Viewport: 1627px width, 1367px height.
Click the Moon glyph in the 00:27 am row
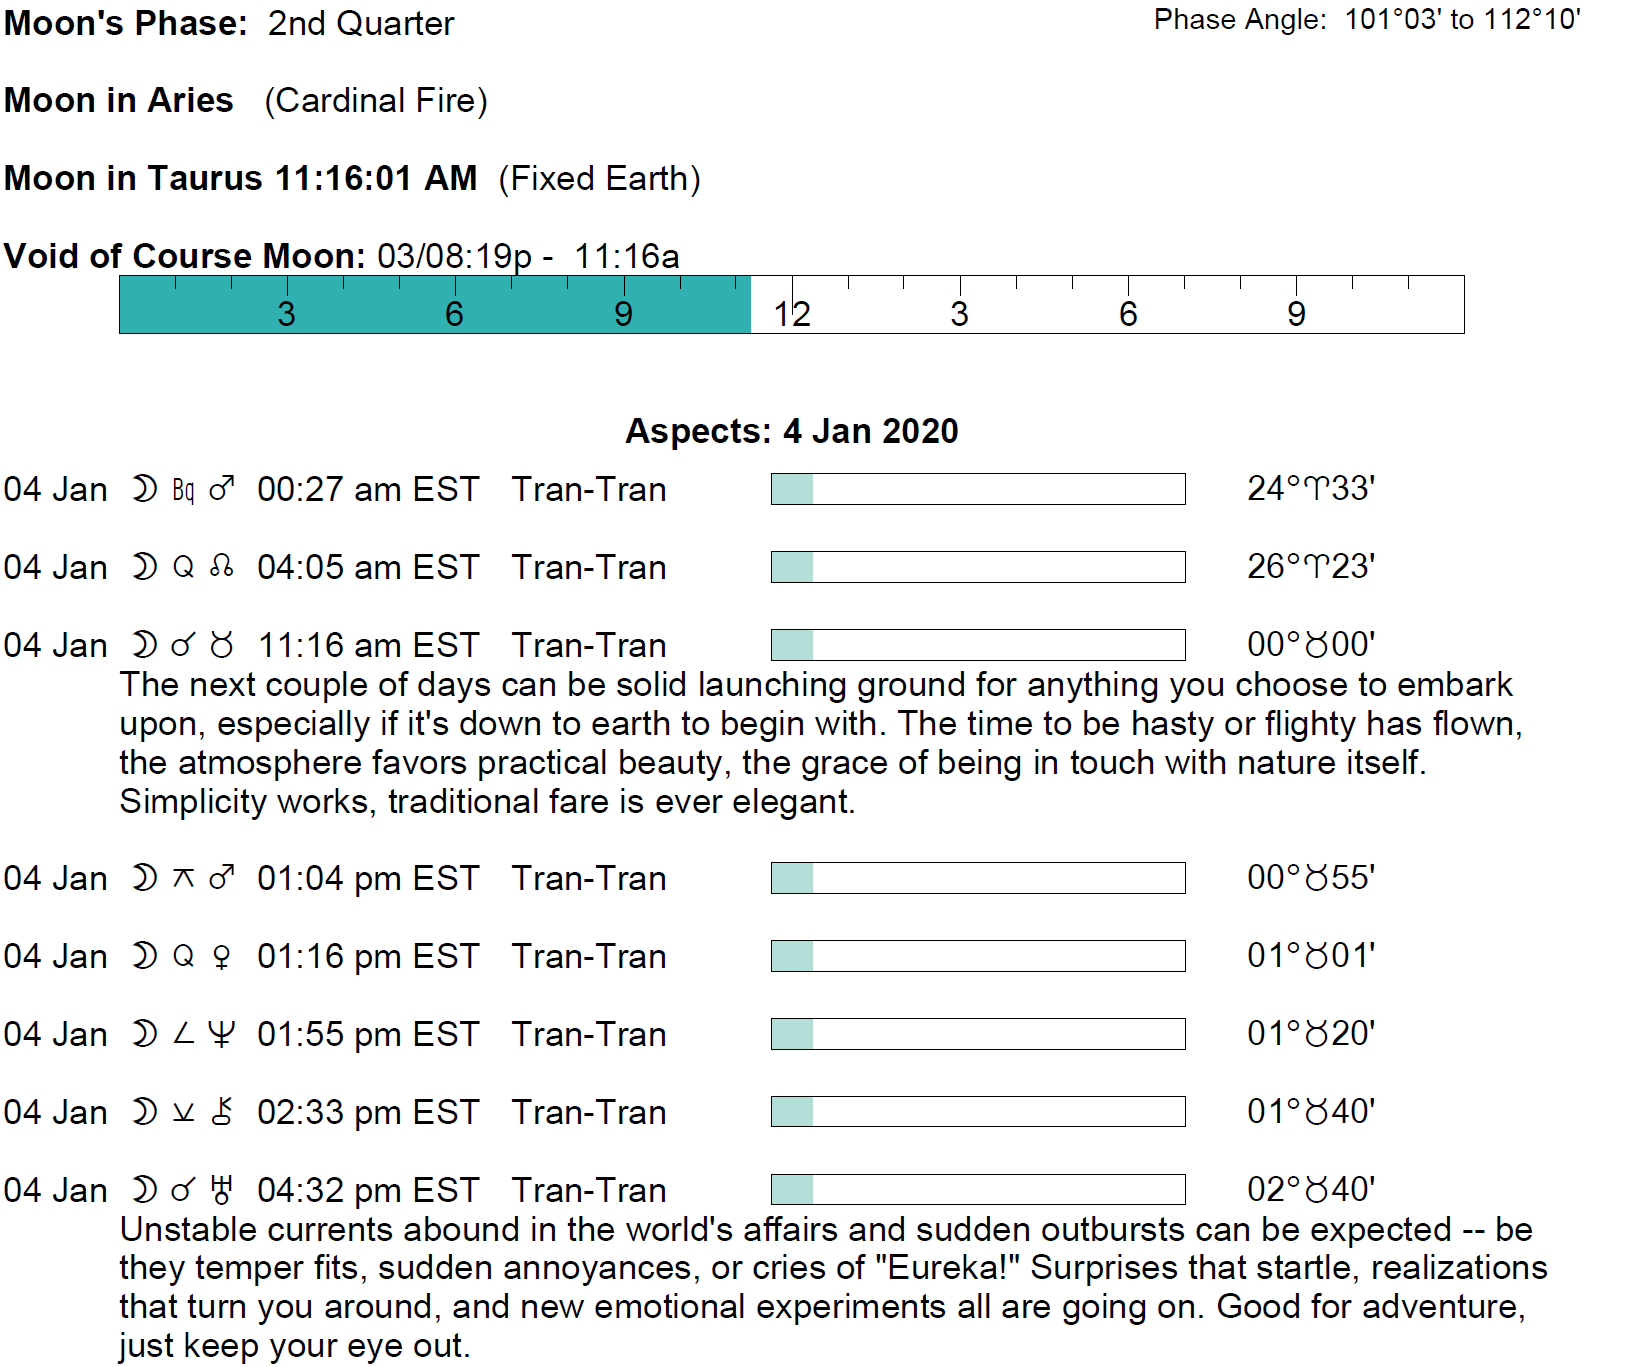145,490
